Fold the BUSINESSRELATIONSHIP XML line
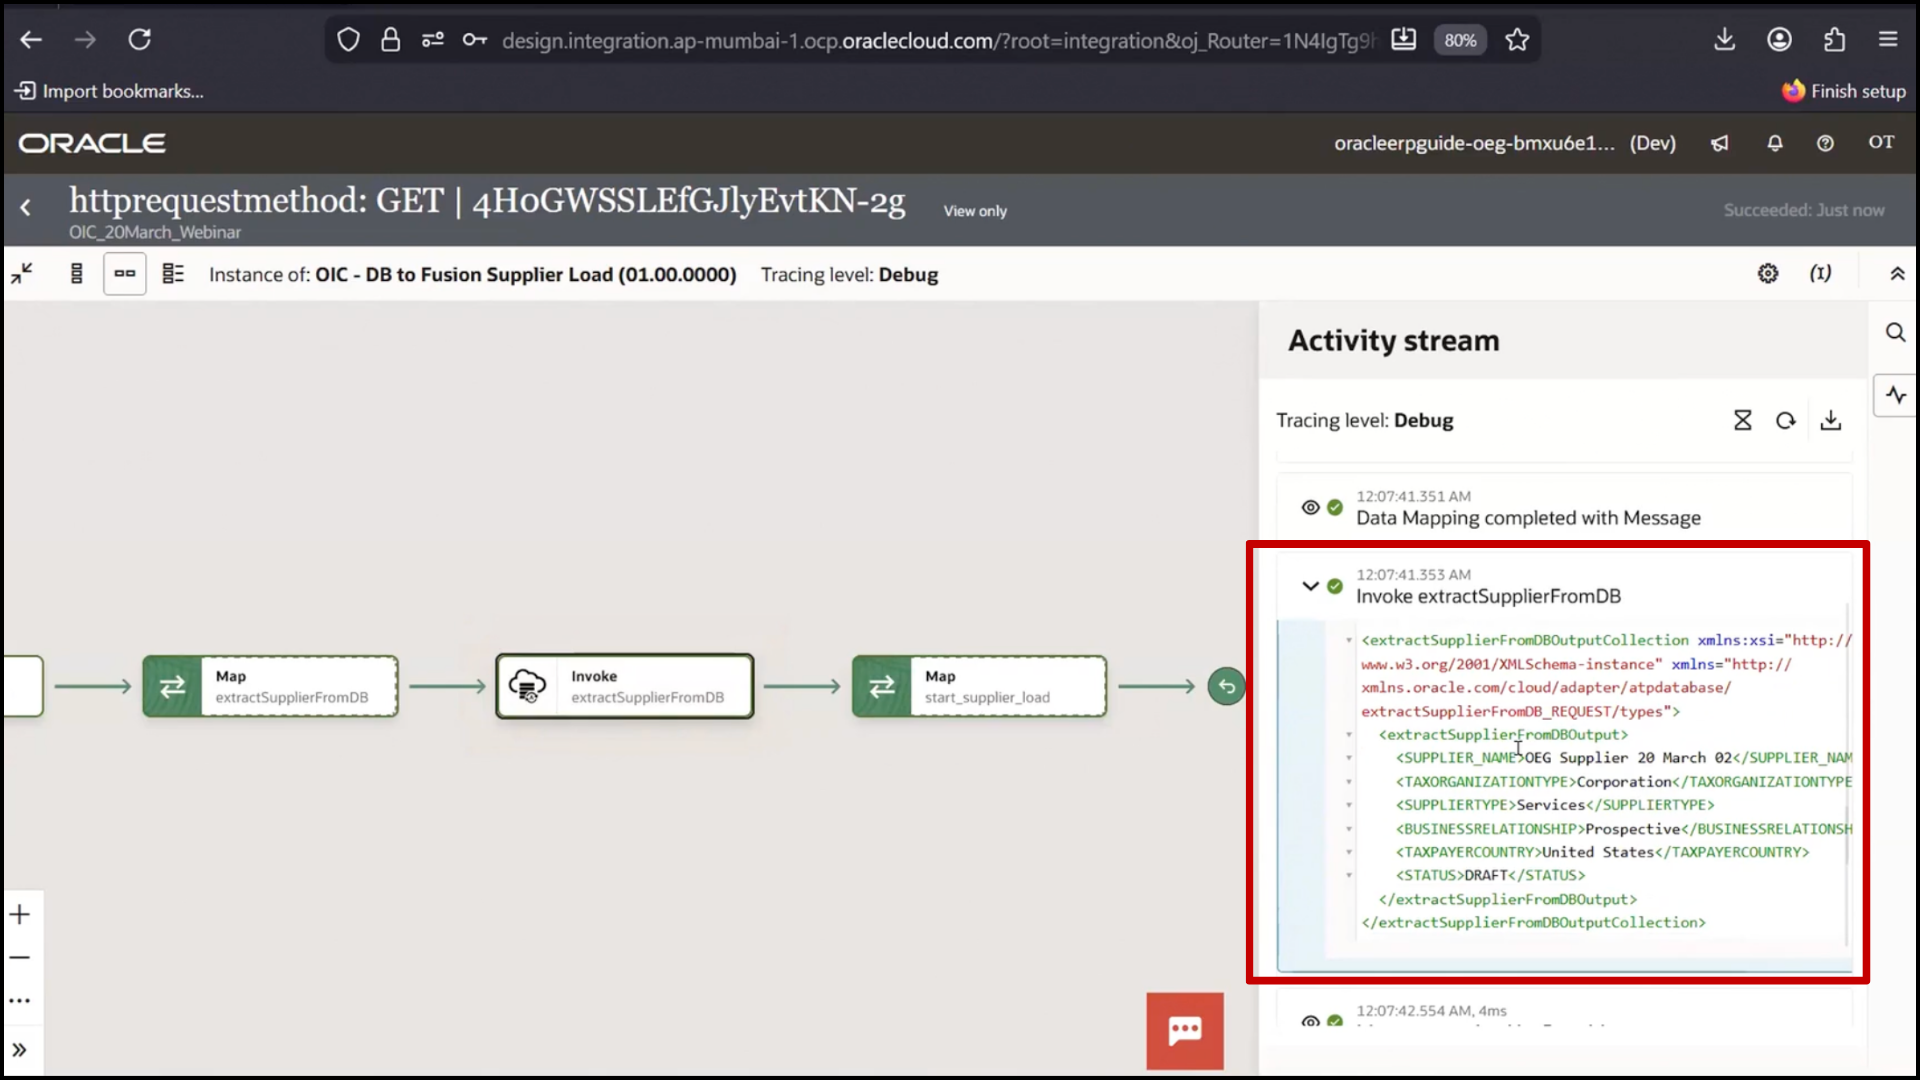This screenshot has width=1920, height=1080. click(1349, 829)
